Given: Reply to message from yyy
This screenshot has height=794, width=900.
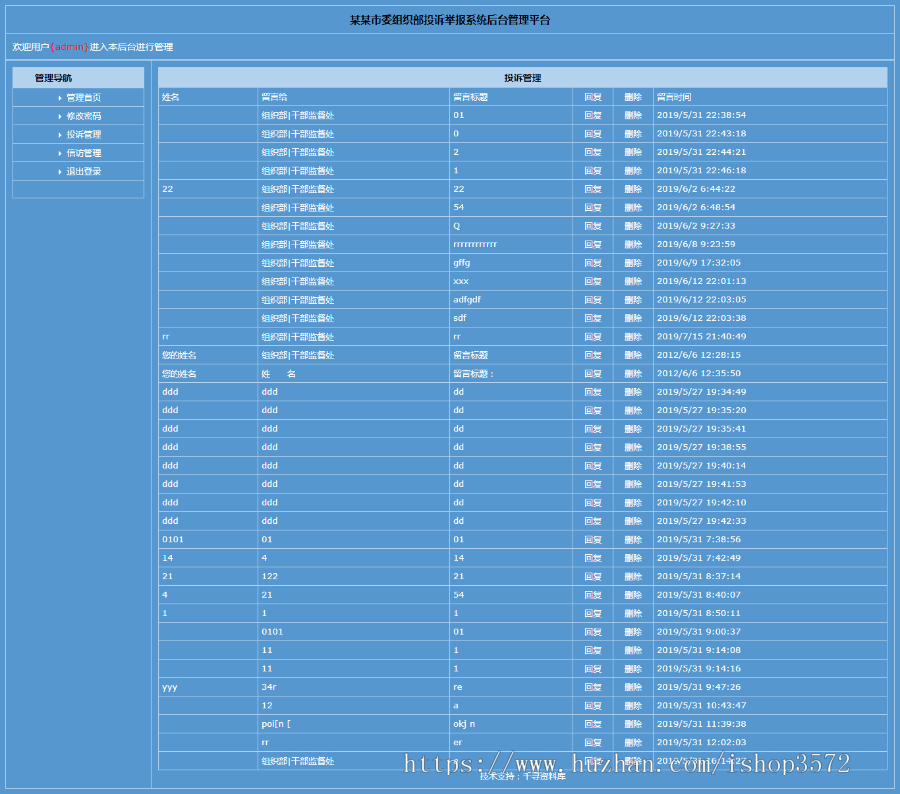Looking at the screenshot, I should tap(593, 687).
